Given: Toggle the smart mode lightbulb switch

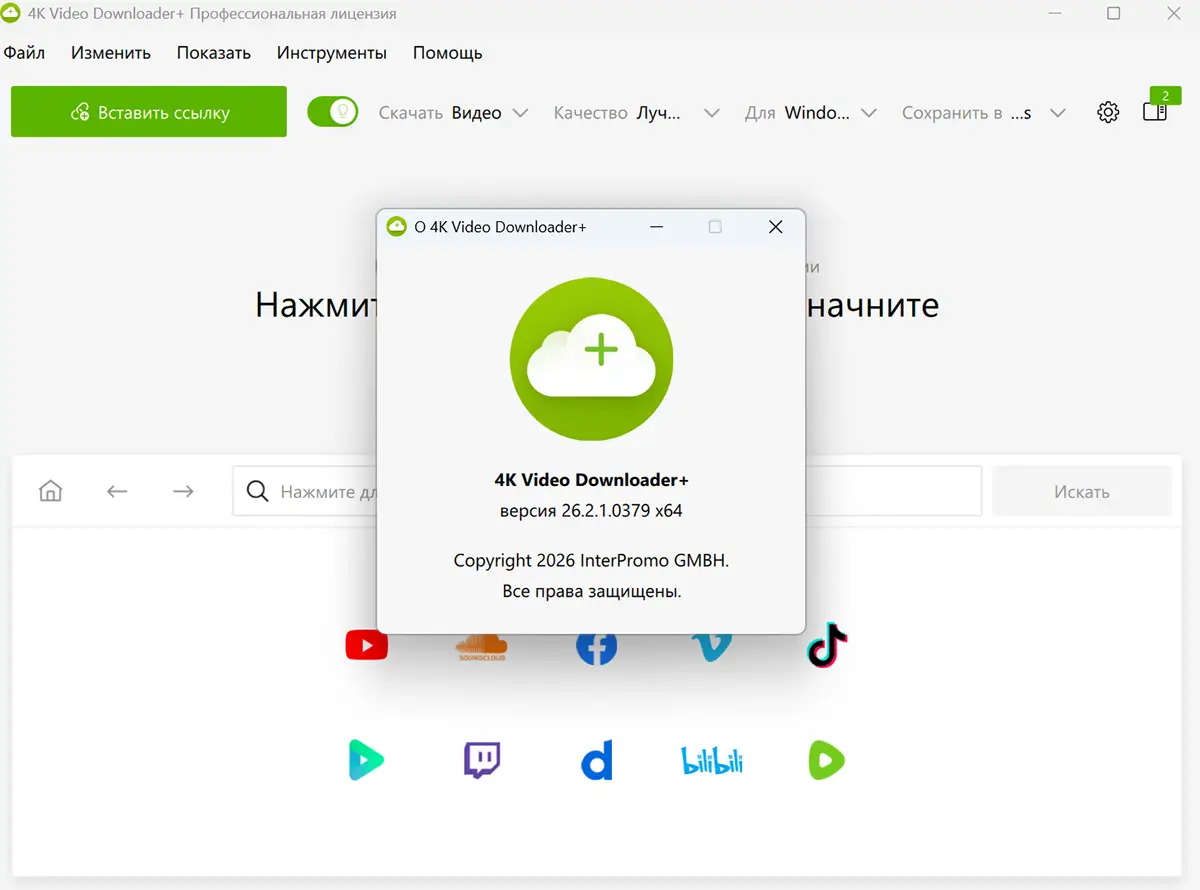Looking at the screenshot, I should click(332, 112).
